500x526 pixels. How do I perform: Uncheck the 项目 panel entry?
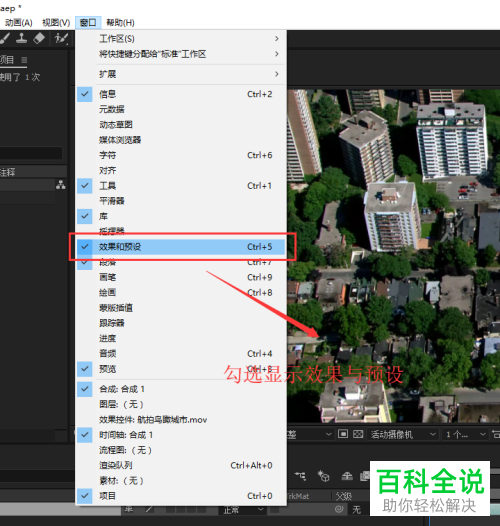pyautogui.click(x=181, y=496)
